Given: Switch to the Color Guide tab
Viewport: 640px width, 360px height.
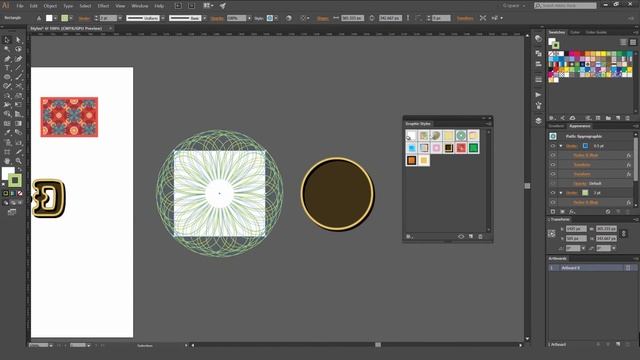Looking at the screenshot, I should click(596, 32).
